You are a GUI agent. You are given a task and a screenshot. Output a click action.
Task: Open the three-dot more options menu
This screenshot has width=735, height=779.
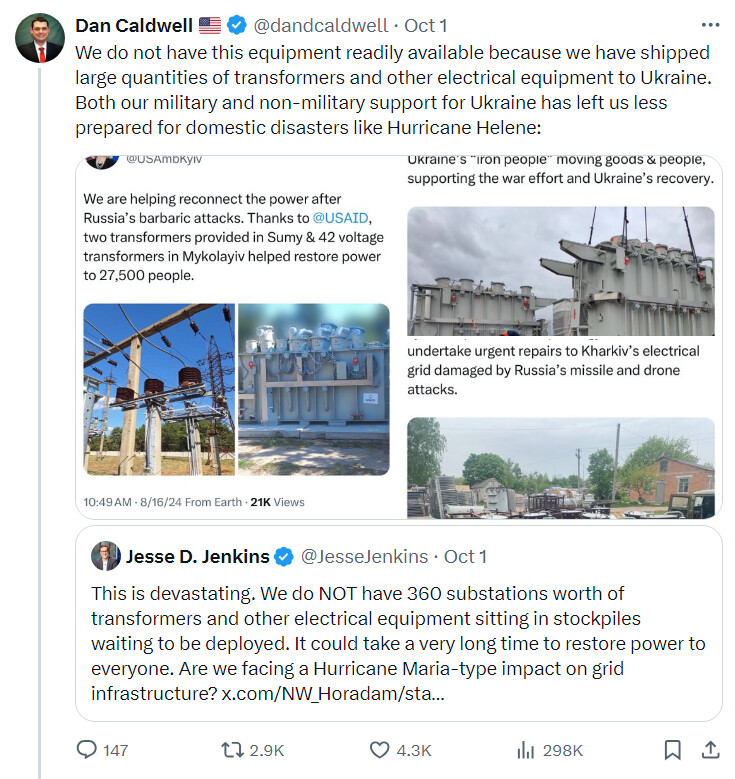pos(710,25)
